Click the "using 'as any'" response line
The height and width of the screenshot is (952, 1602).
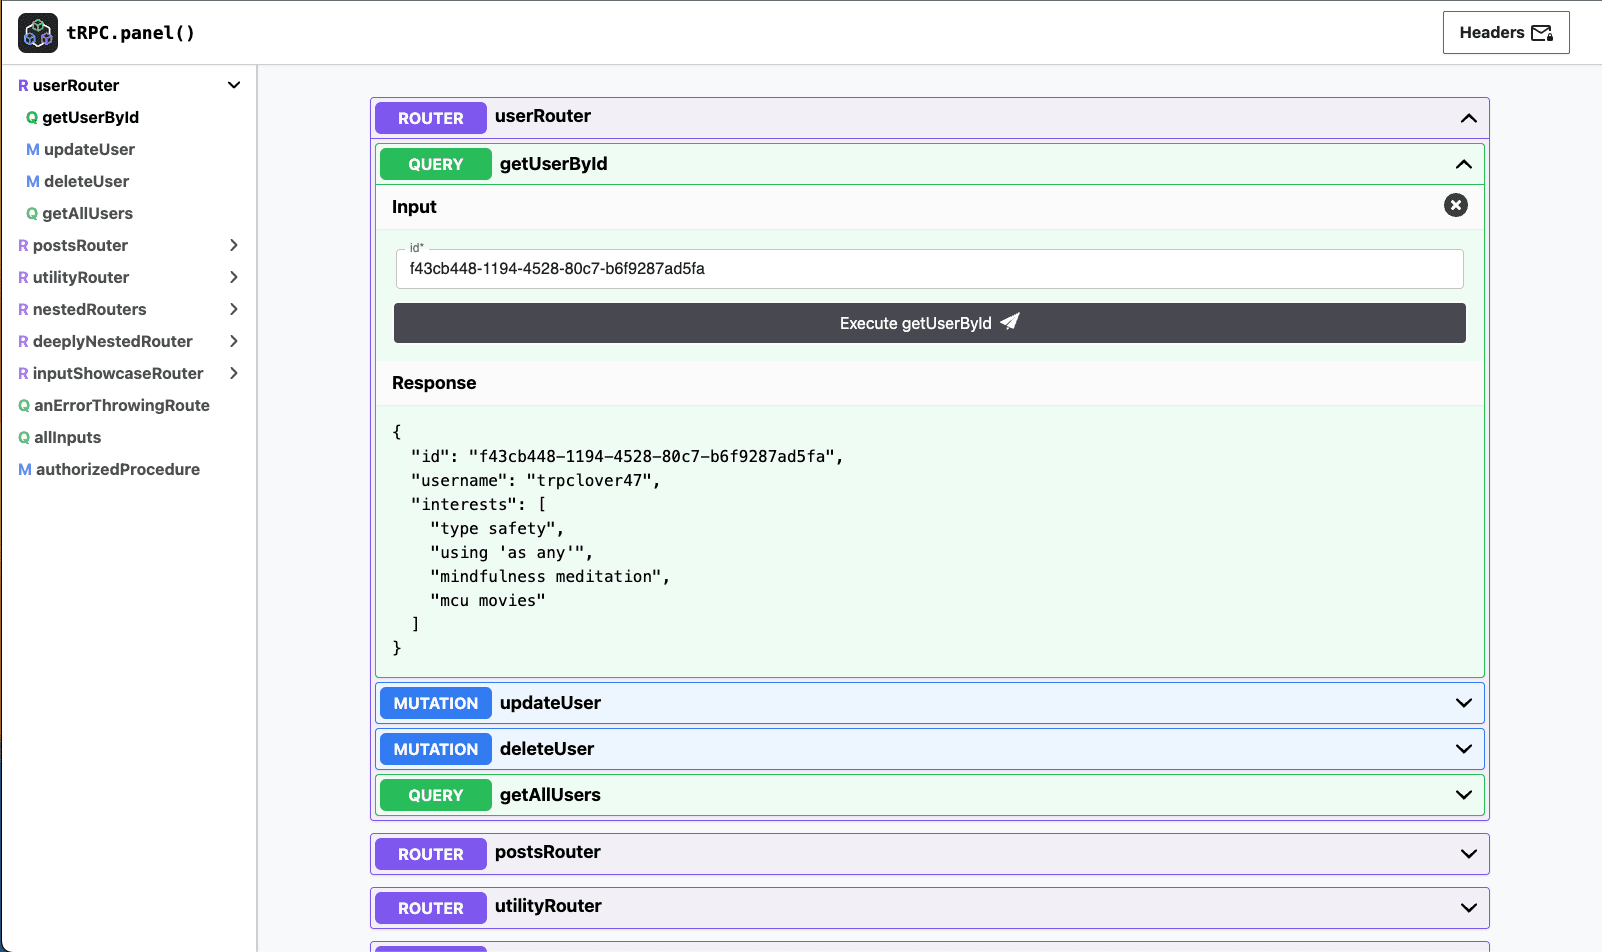512,553
